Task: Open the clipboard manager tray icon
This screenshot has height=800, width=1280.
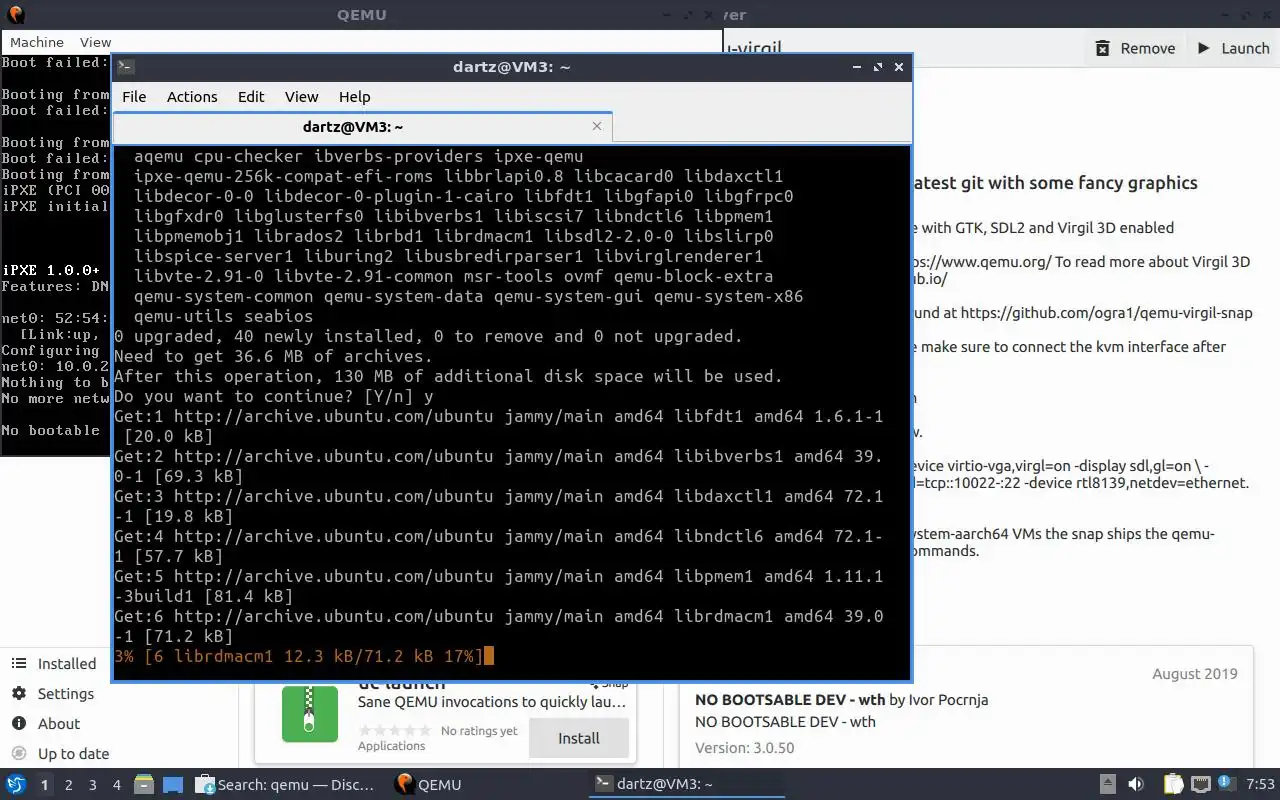Action: pos(1174,784)
